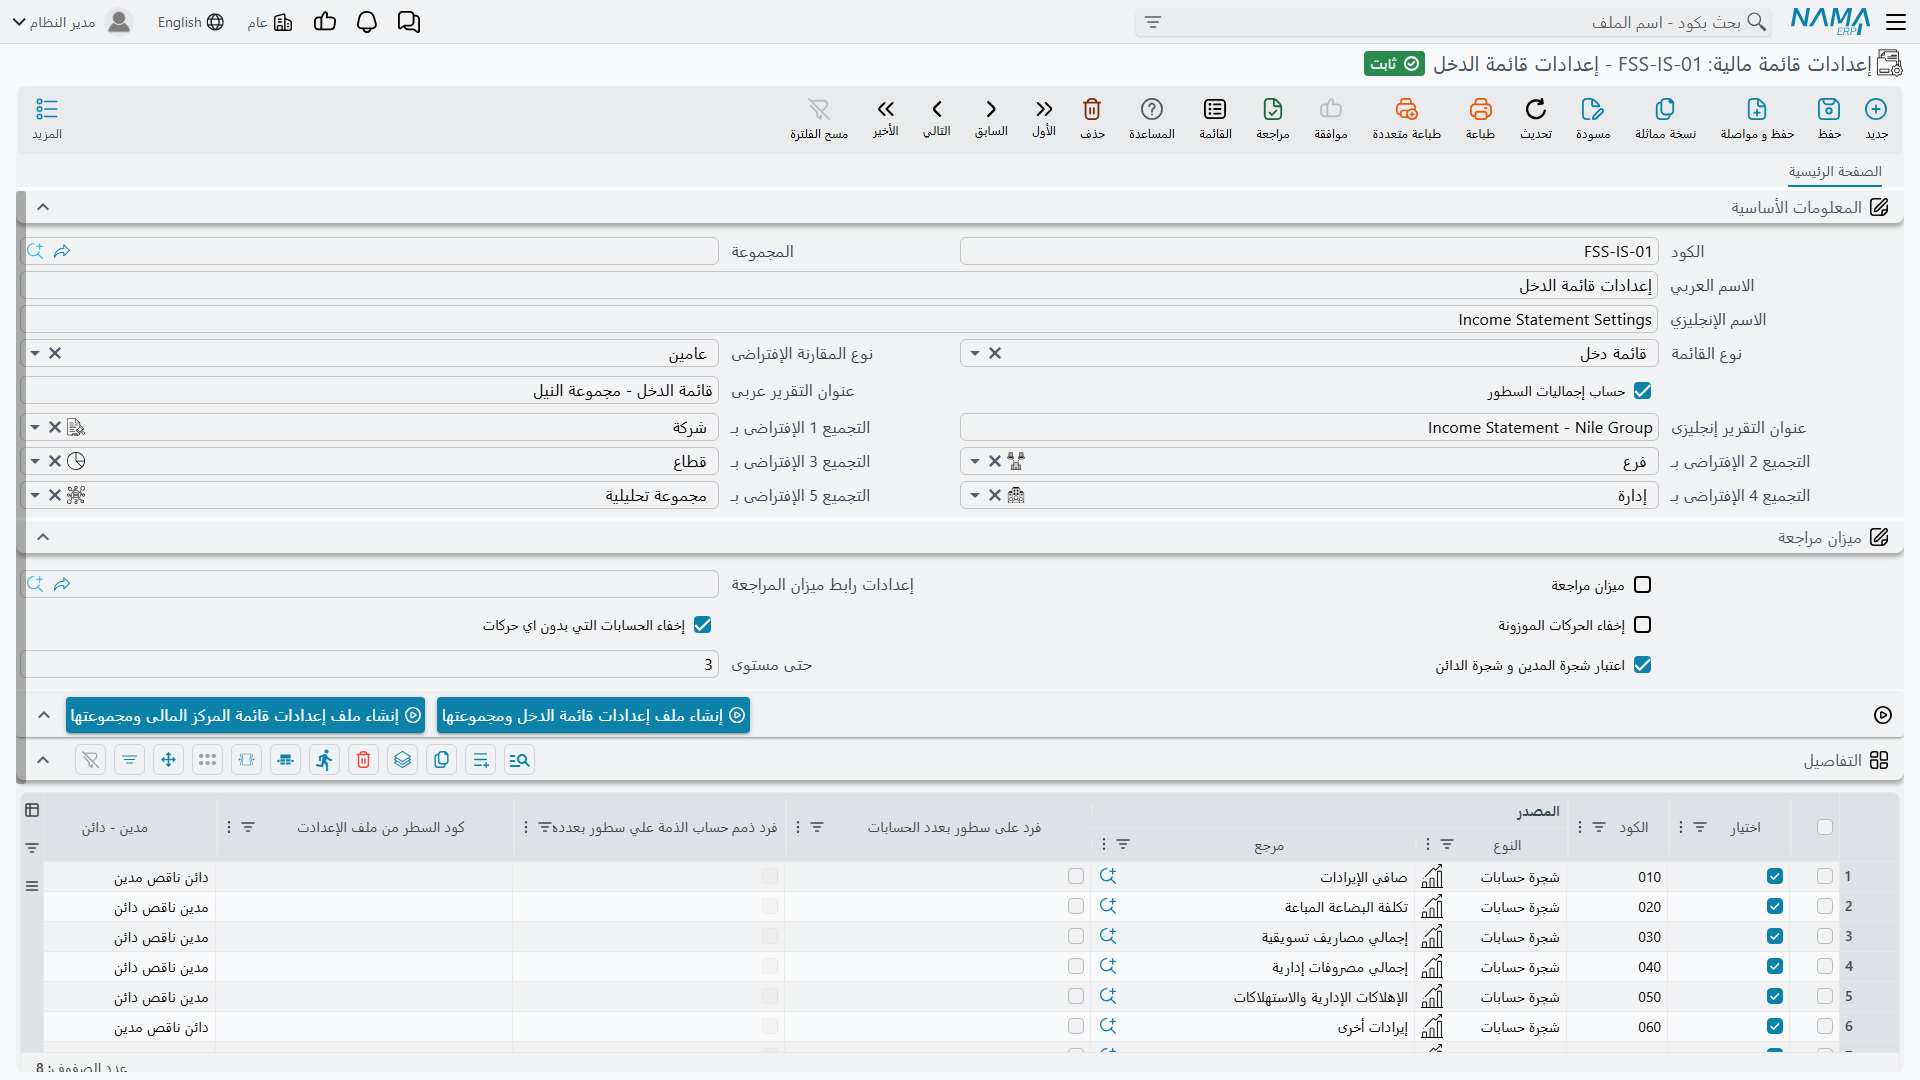This screenshot has height=1080, width=1920.
Task: Open the نوع المقارنة الإفتراضى dropdown arrow
Action: pyautogui.click(x=35, y=353)
